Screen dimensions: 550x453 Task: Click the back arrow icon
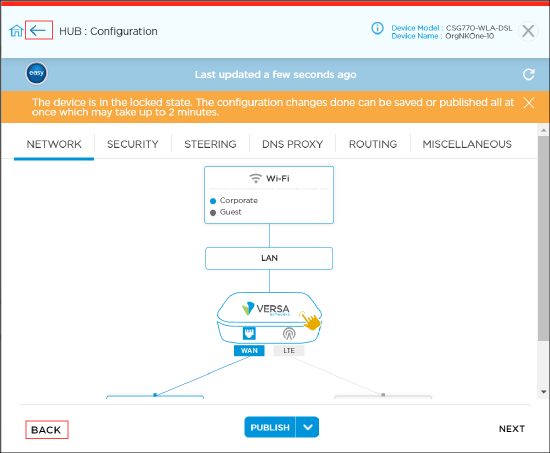pyautogui.click(x=38, y=31)
